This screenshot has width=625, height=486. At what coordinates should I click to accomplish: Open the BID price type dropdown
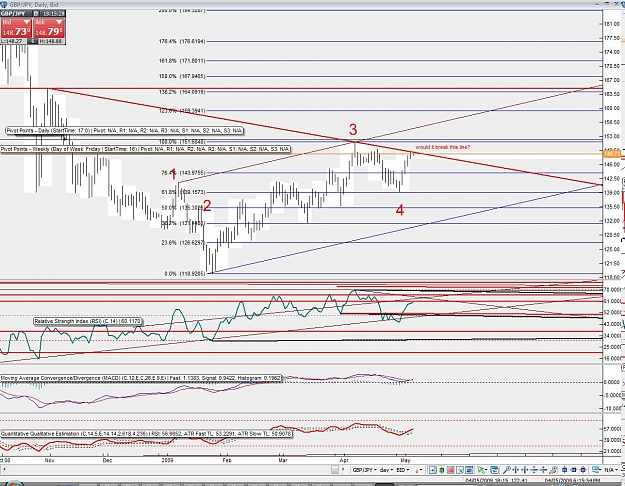point(403,470)
